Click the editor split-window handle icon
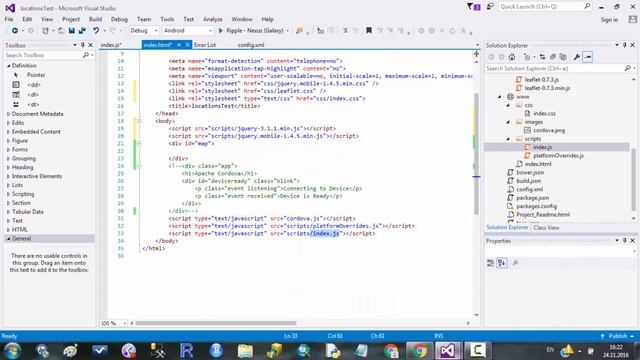The width and height of the screenshot is (640, 360). click(476, 54)
